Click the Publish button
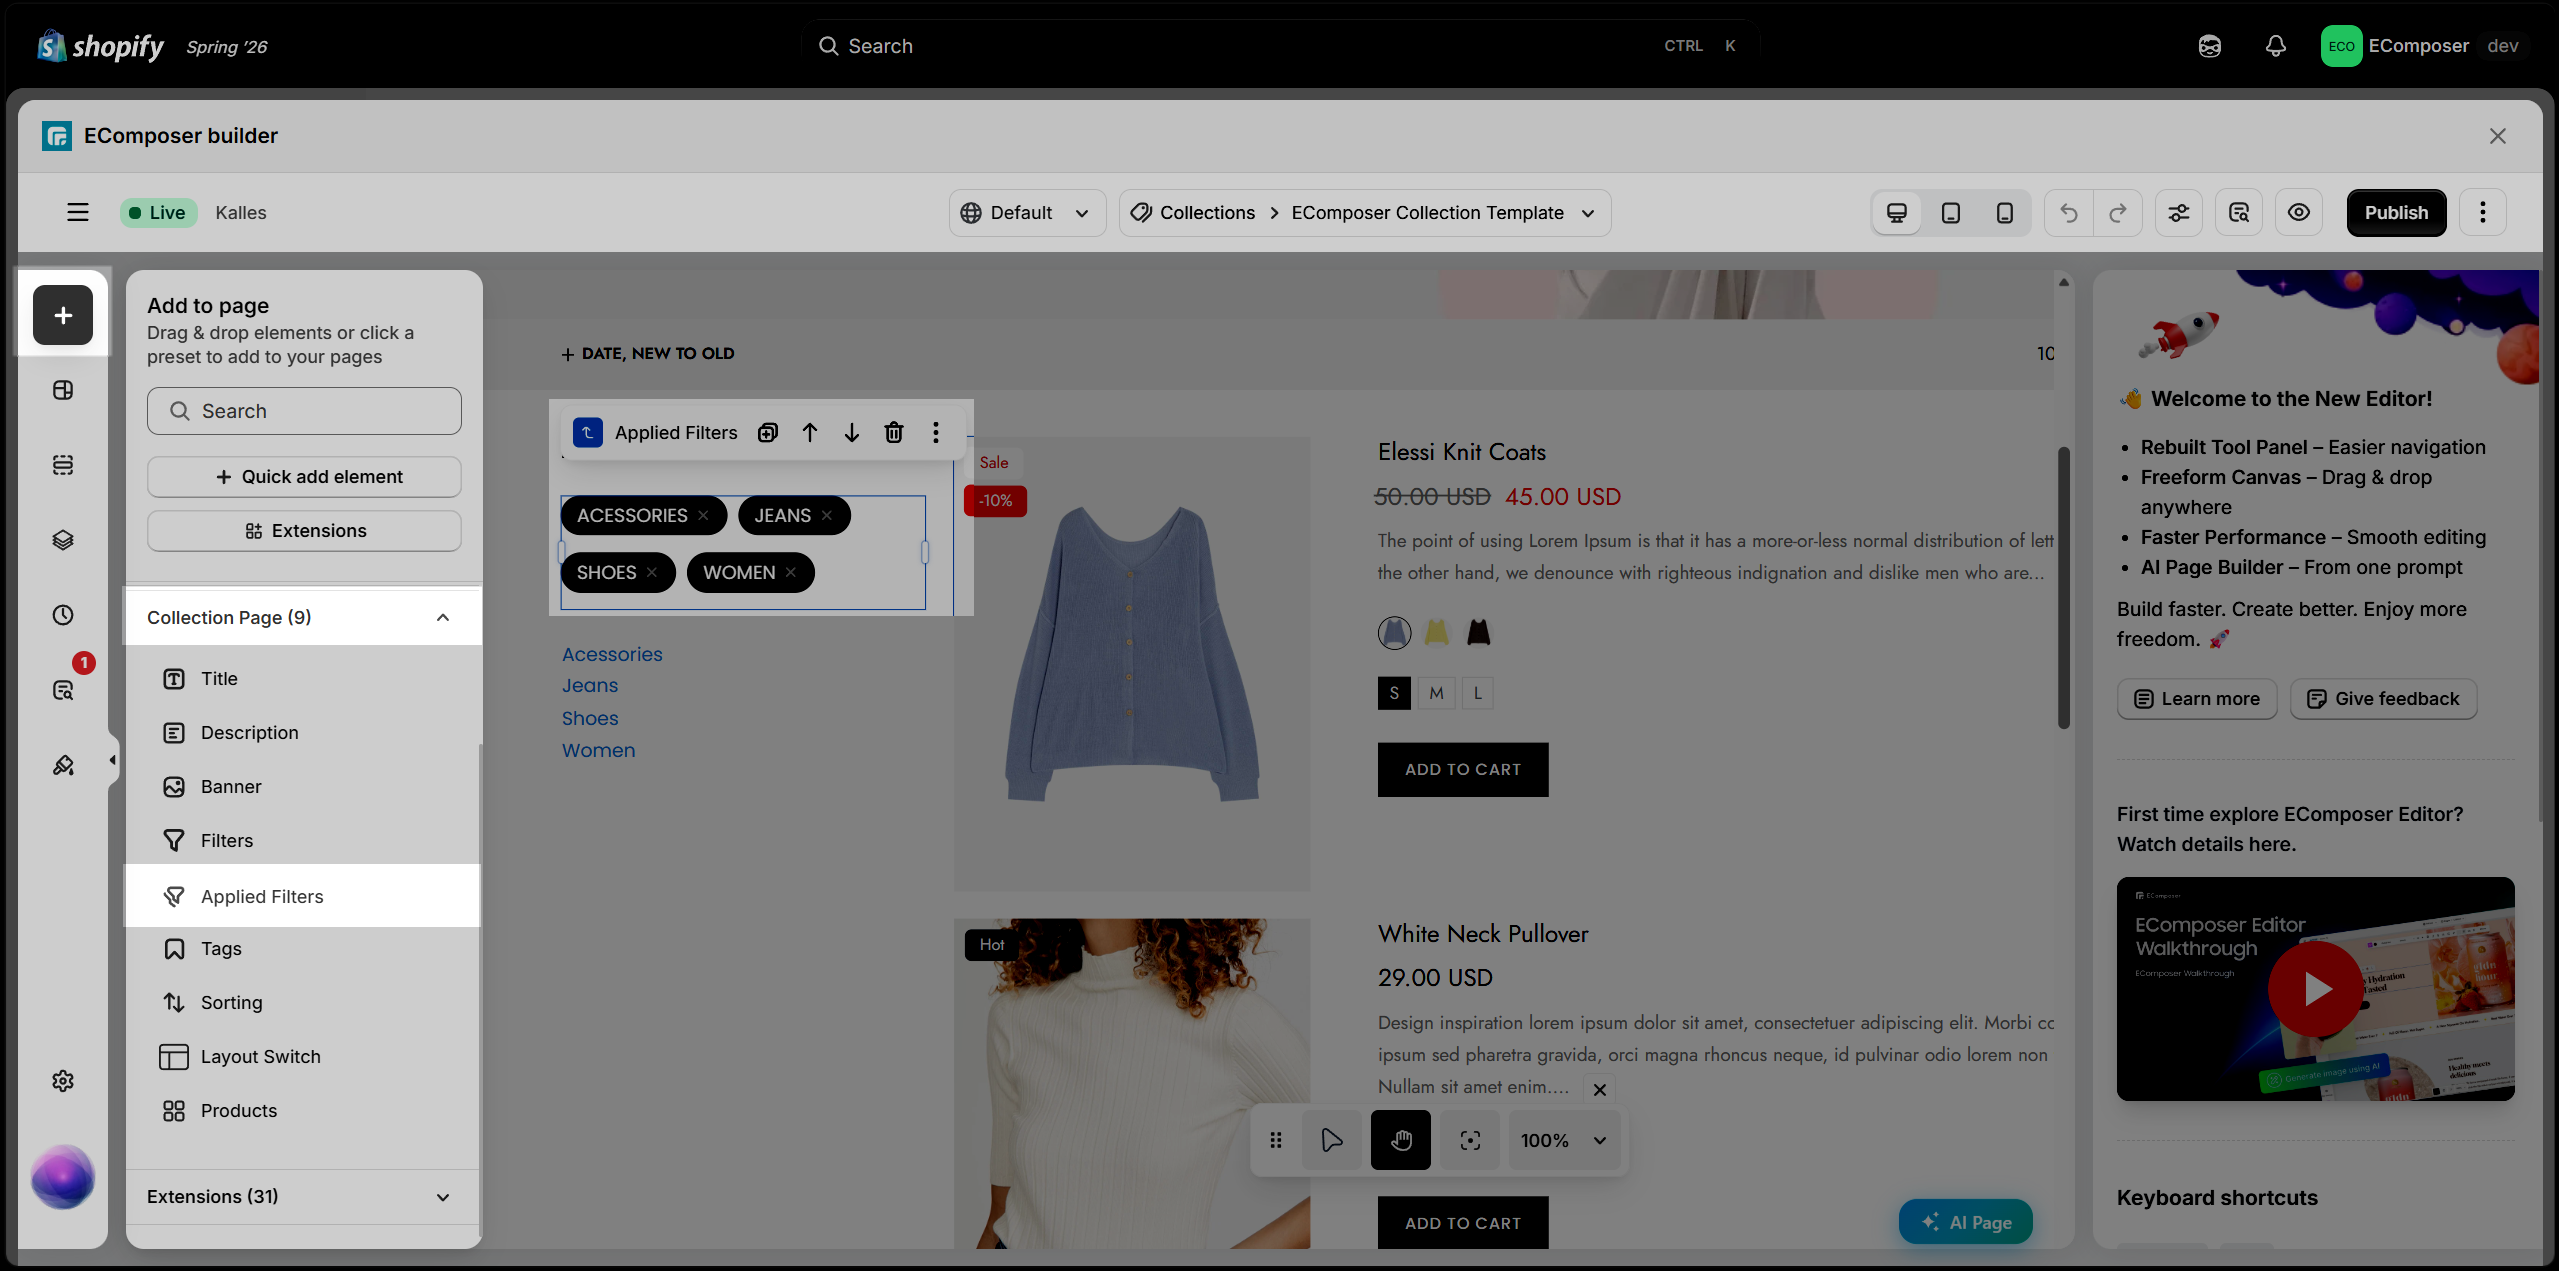Viewport: 2559px width, 1271px height. [2396, 212]
